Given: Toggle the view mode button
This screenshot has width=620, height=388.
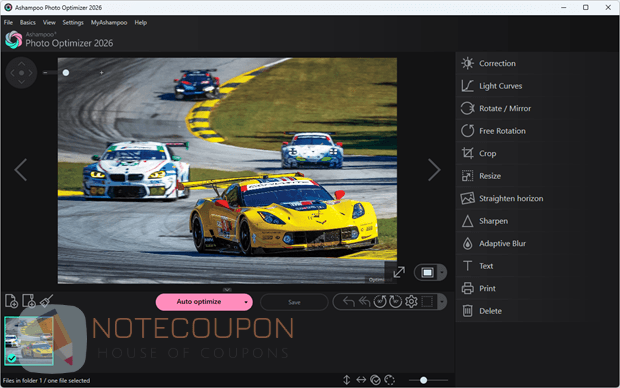Looking at the screenshot, I should pos(427,273).
